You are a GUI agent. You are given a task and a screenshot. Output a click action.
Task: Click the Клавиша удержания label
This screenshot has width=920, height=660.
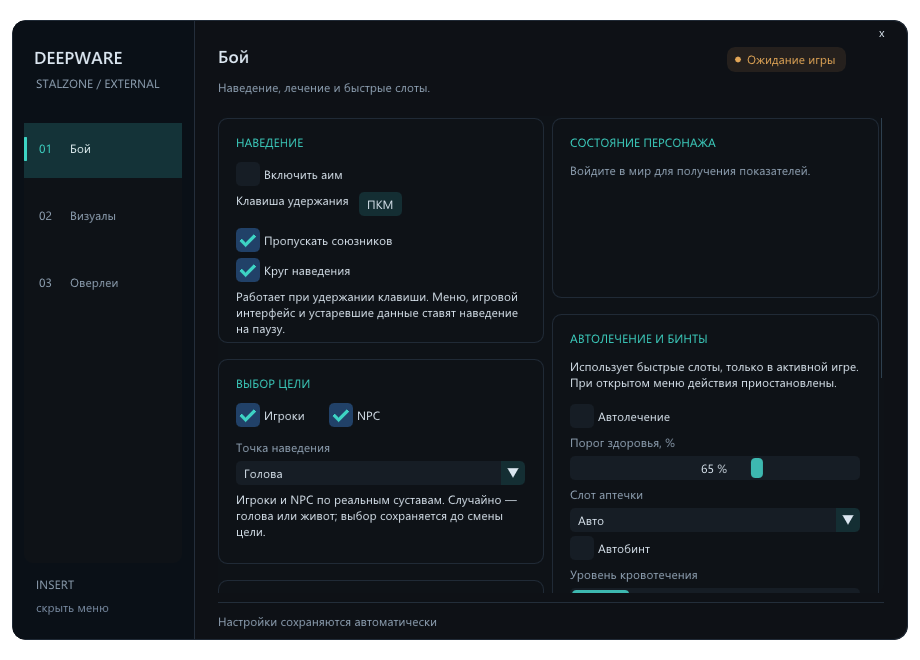coord(292,201)
